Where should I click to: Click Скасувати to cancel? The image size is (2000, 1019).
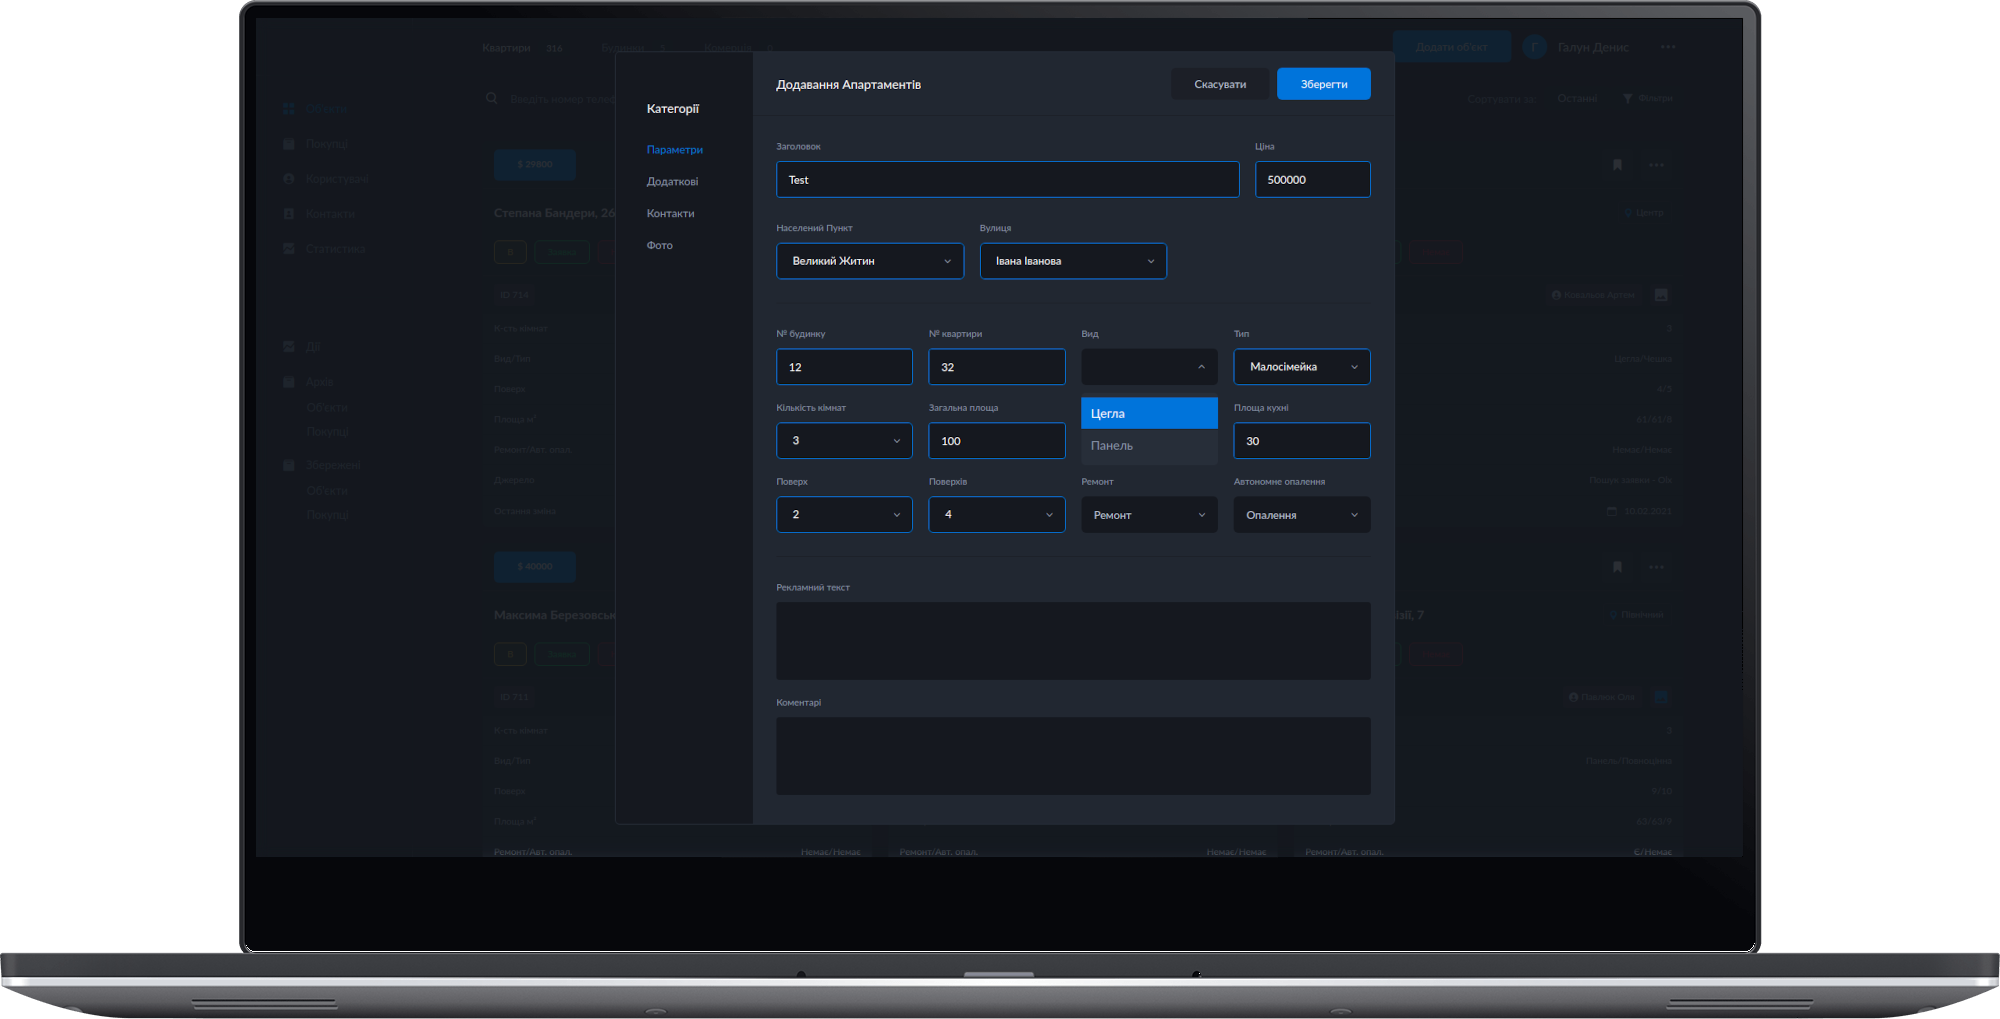(x=1219, y=84)
